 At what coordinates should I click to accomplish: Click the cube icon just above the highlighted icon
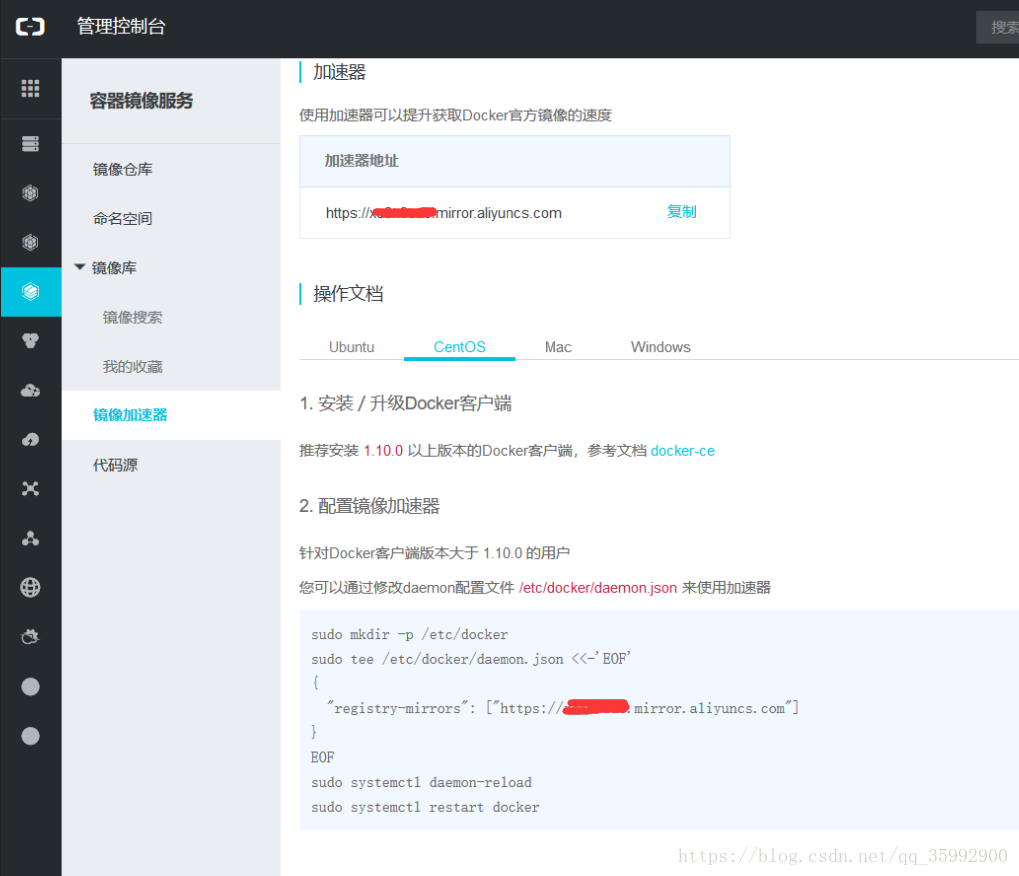(x=30, y=242)
